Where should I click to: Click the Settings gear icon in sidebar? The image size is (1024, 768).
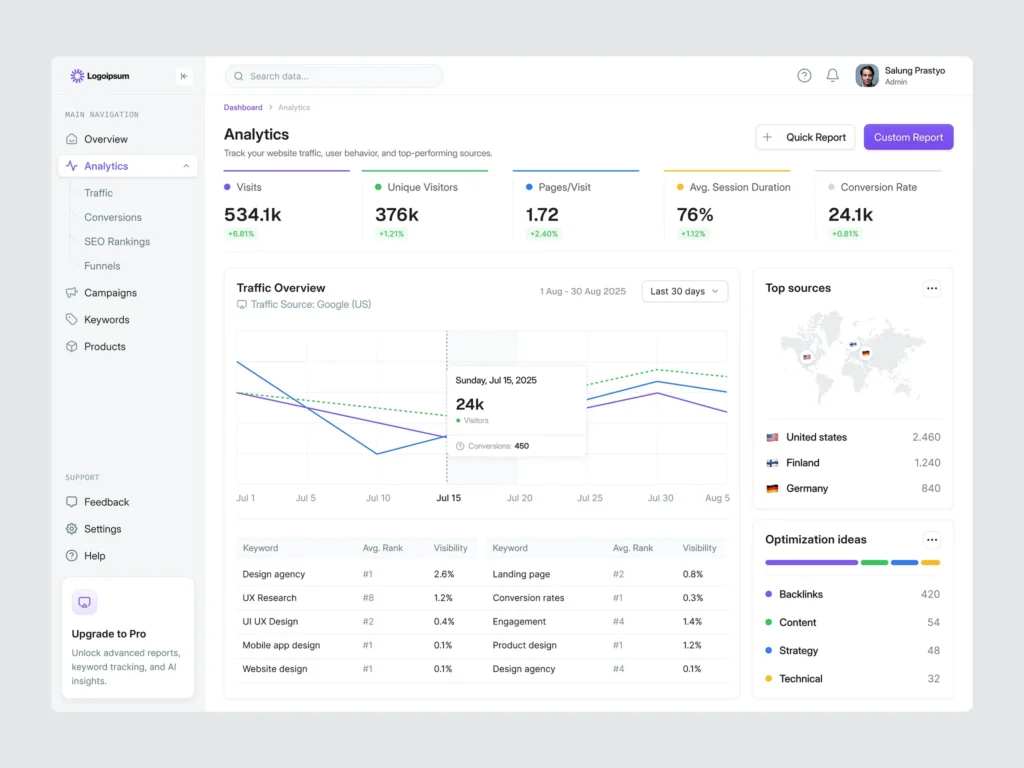pos(71,529)
